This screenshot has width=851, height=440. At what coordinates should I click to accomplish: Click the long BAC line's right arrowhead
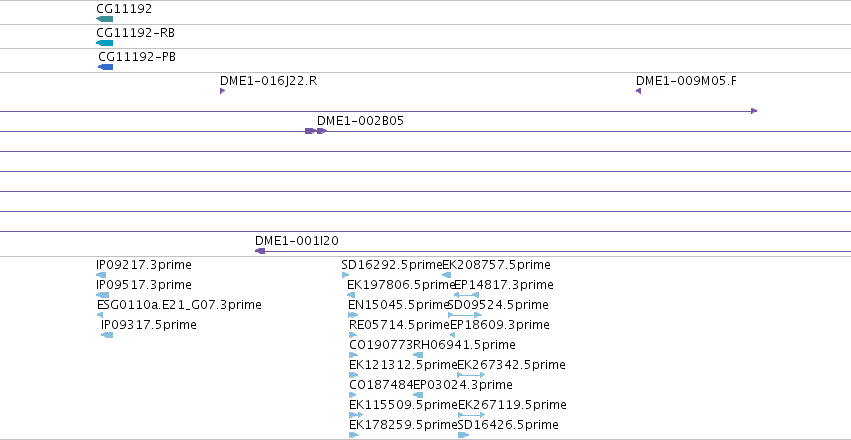click(754, 111)
